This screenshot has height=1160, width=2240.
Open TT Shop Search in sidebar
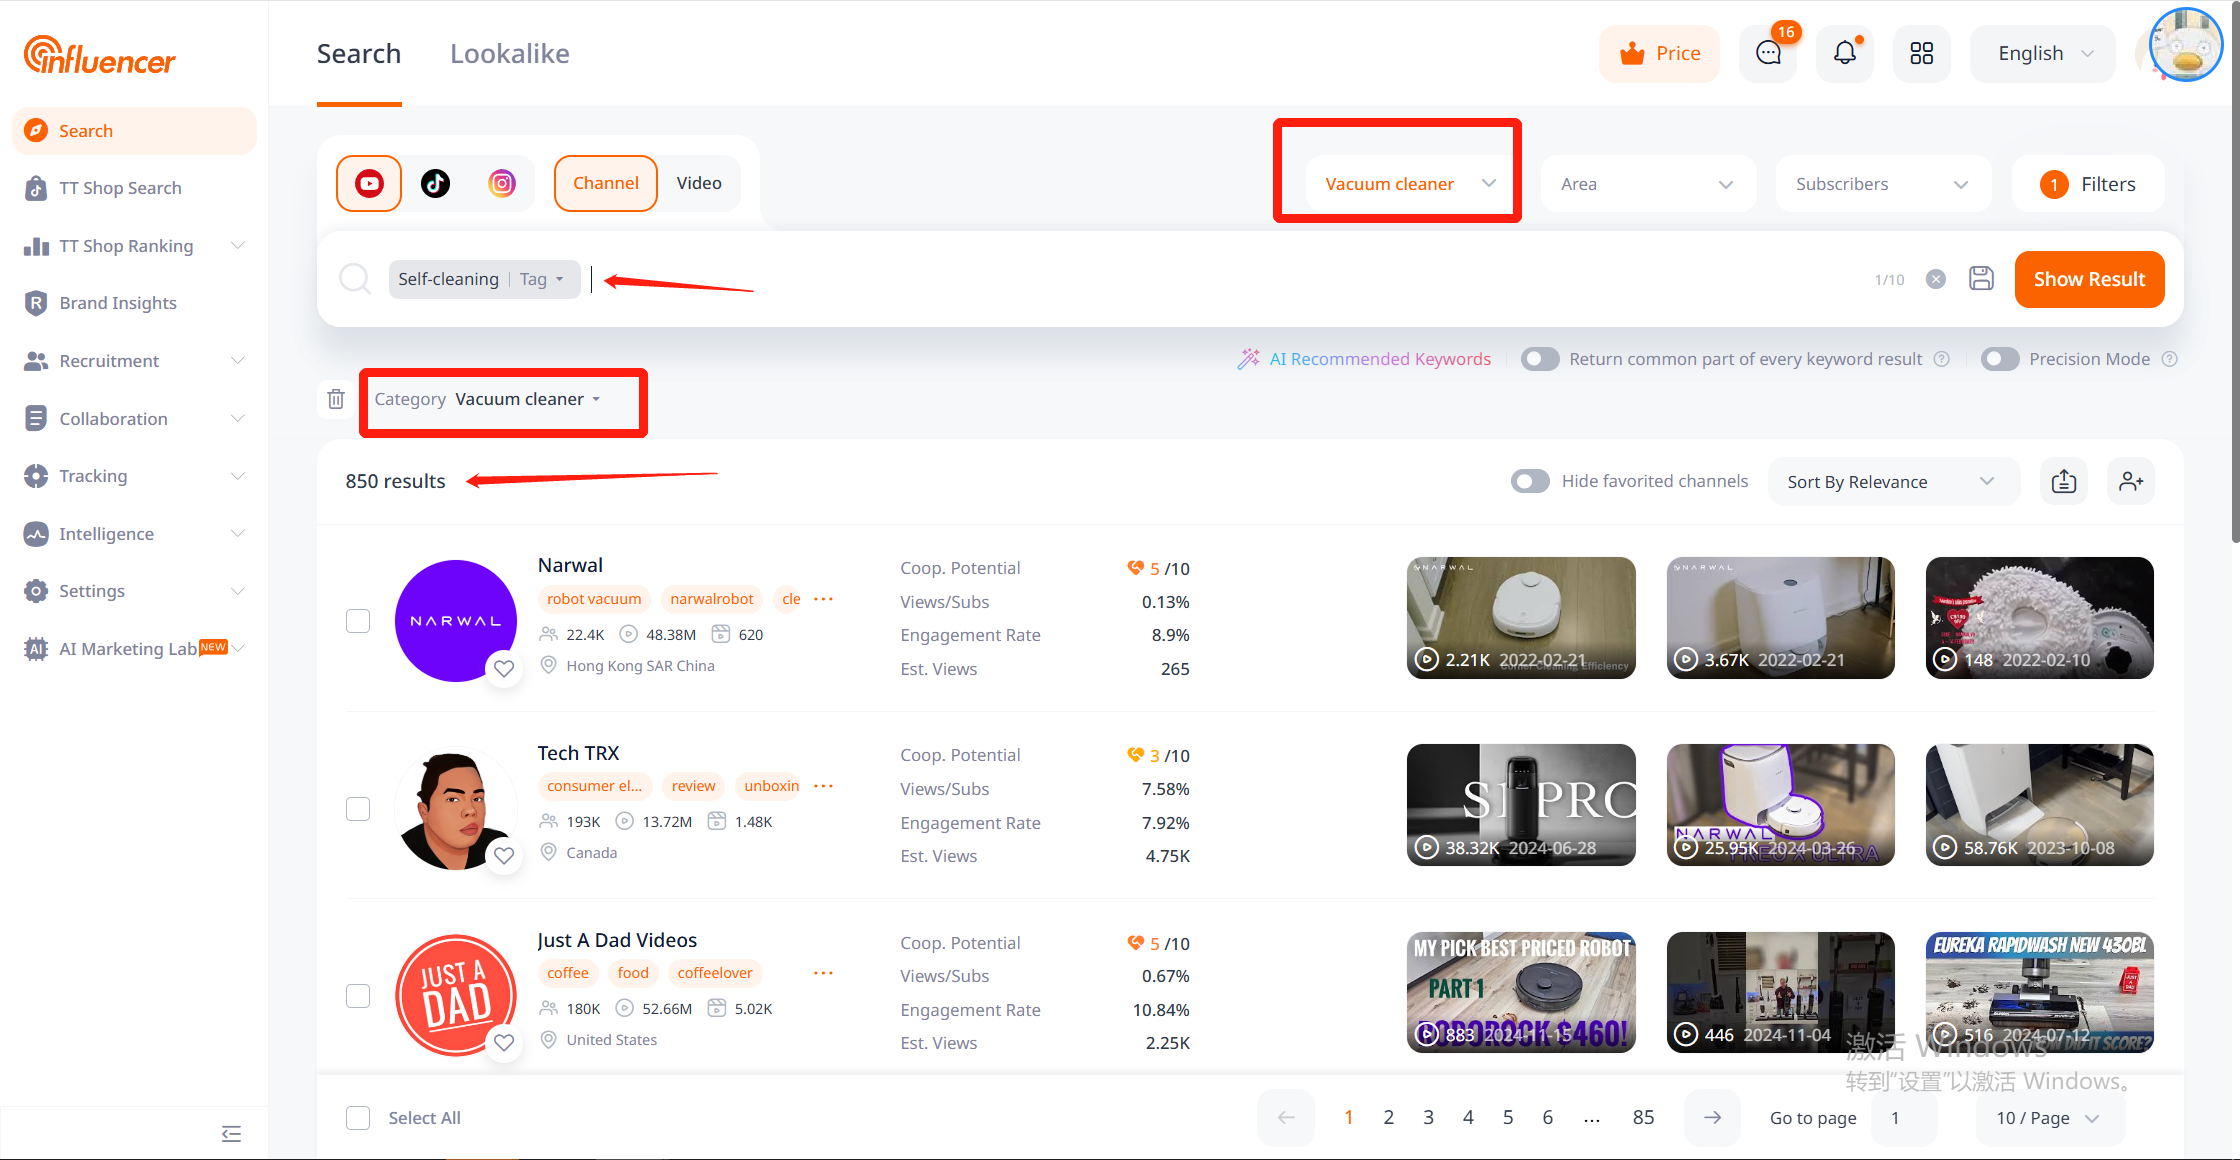(120, 188)
